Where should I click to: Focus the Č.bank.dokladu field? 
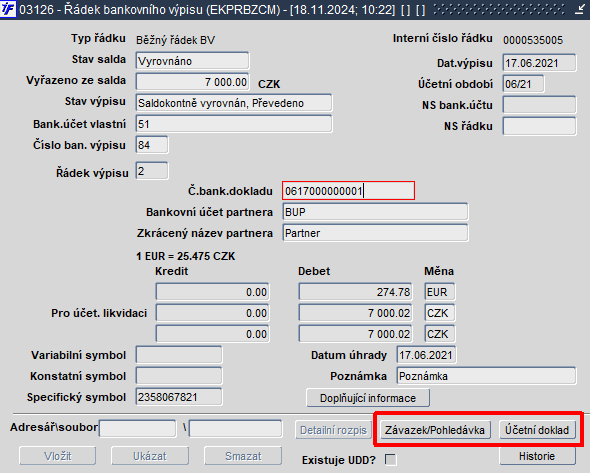pos(348,191)
